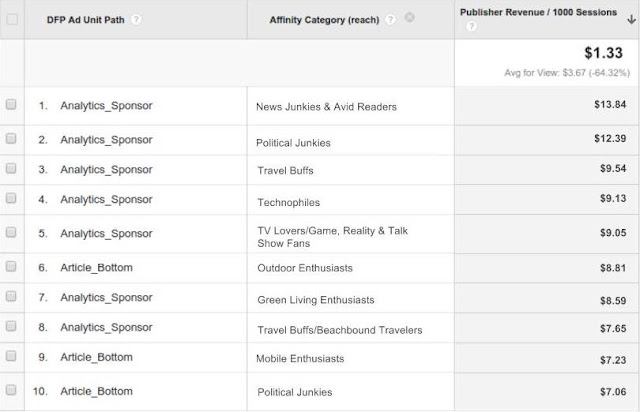The image size is (640, 412).
Task: Select checkbox for row 6 Article_Bottom
Action: coord(11,267)
